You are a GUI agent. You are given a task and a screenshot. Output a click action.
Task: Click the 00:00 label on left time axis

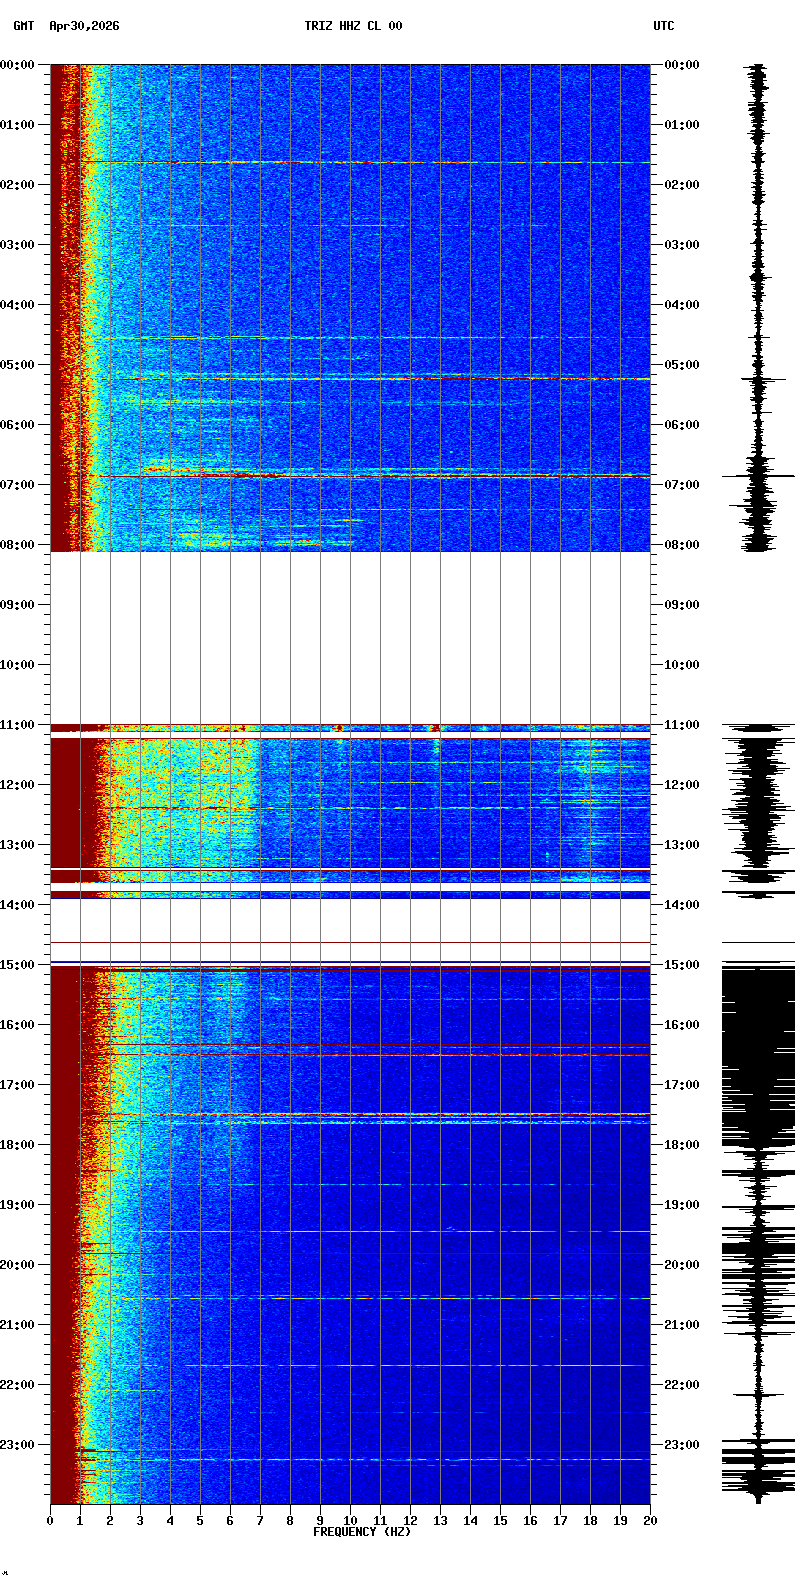click(18, 65)
